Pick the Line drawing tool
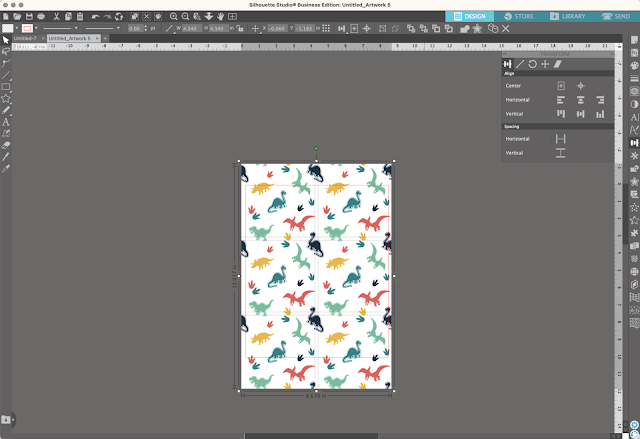Image resolution: width=640 pixels, height=439 pixels. coord(5,75)
